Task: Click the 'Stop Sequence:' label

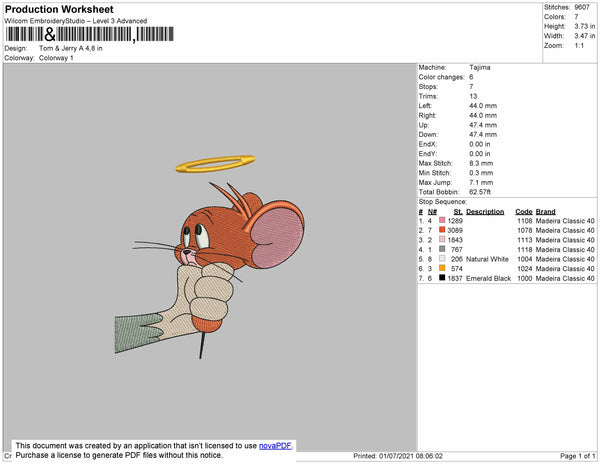Action: point(443,202)
